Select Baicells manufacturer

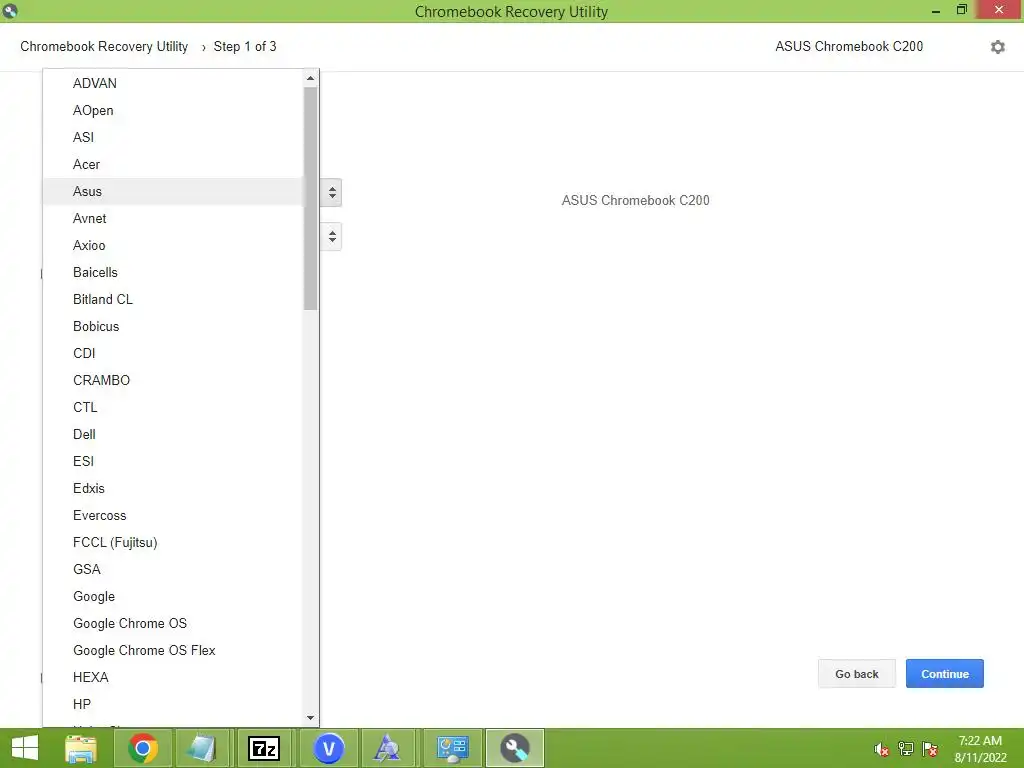173,272
